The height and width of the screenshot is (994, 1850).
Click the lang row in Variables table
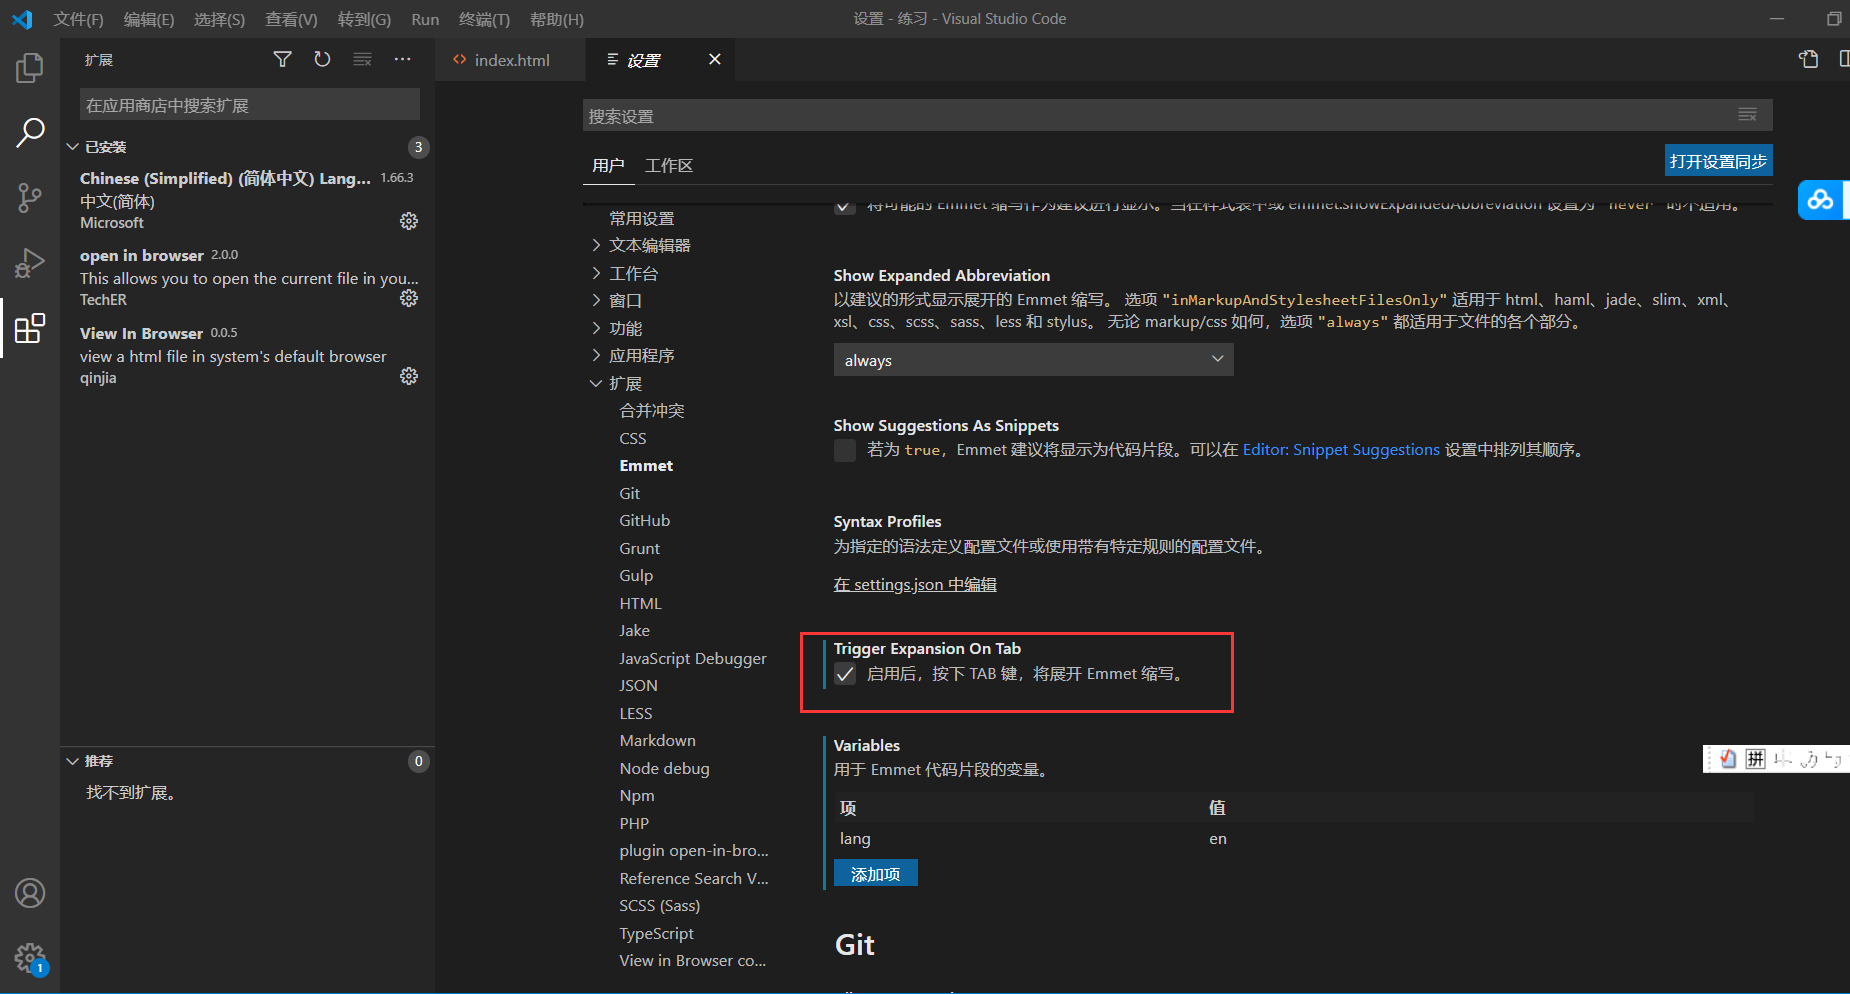pos(1294,839)
